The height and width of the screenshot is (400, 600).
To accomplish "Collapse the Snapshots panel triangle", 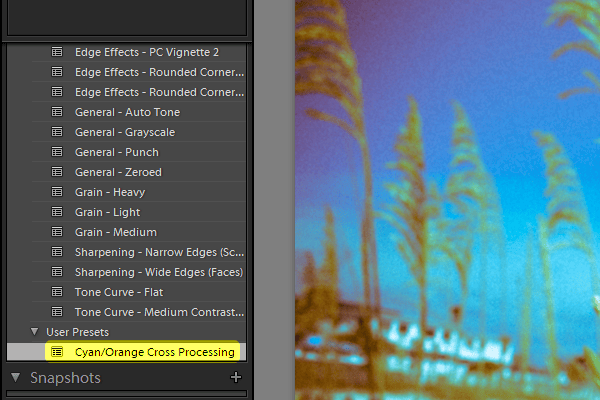I will click(15, 377).
